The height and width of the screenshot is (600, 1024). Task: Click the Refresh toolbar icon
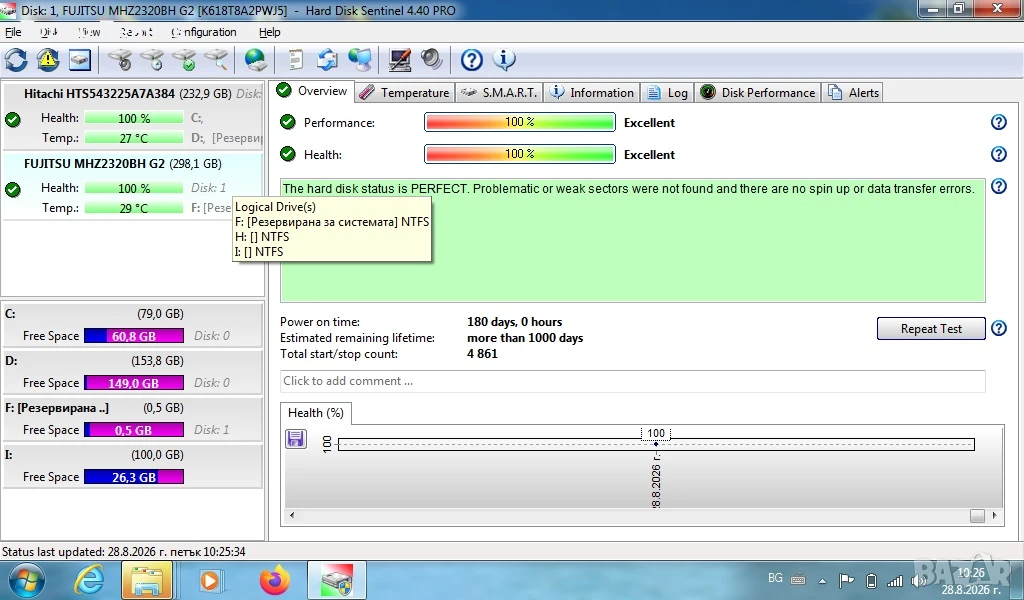[16, 60]
